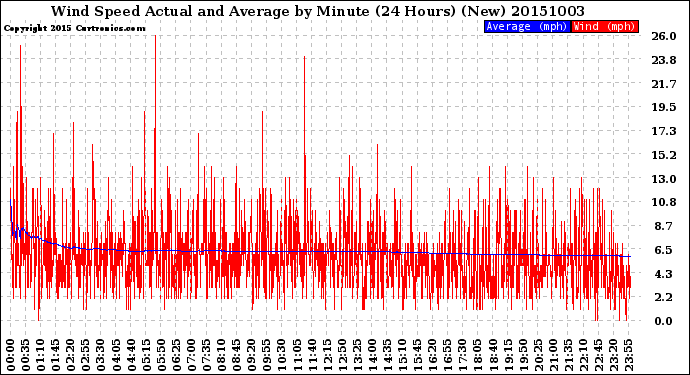Select the 2.2 y-axis label
This screenshot has width=690, height=375.
click(x=664, y=298)
